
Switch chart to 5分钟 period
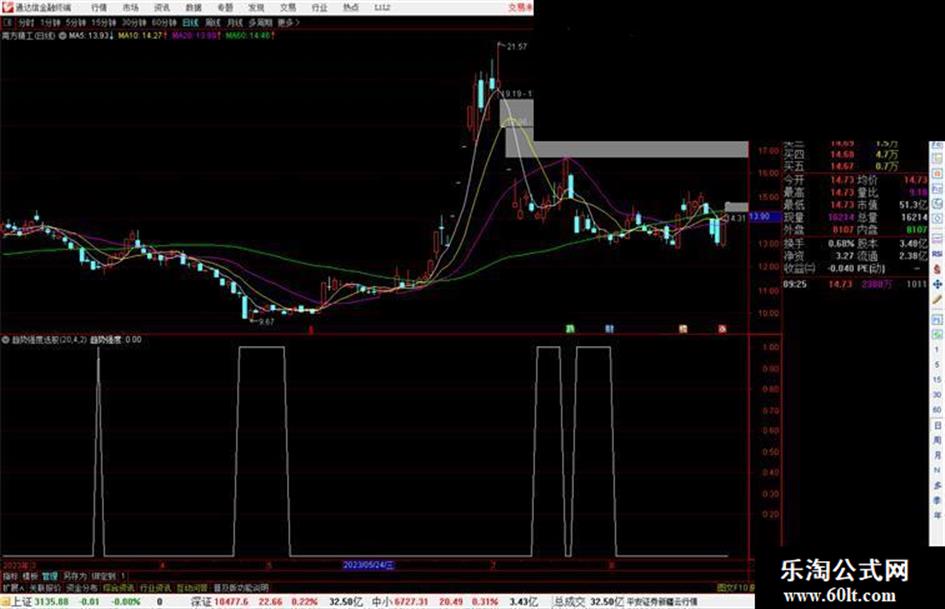click(75, 22)
